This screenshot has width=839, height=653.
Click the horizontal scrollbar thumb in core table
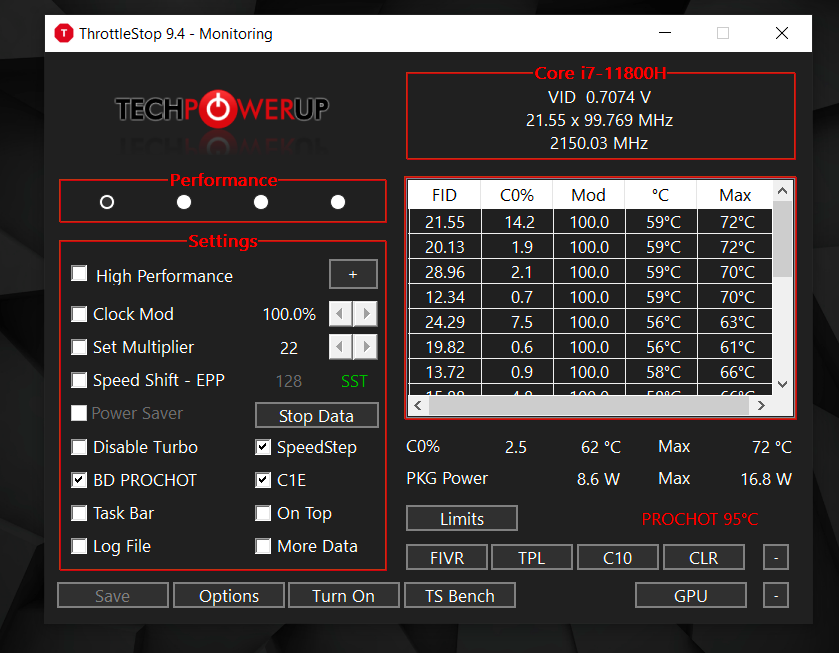[x=589, y=406]
